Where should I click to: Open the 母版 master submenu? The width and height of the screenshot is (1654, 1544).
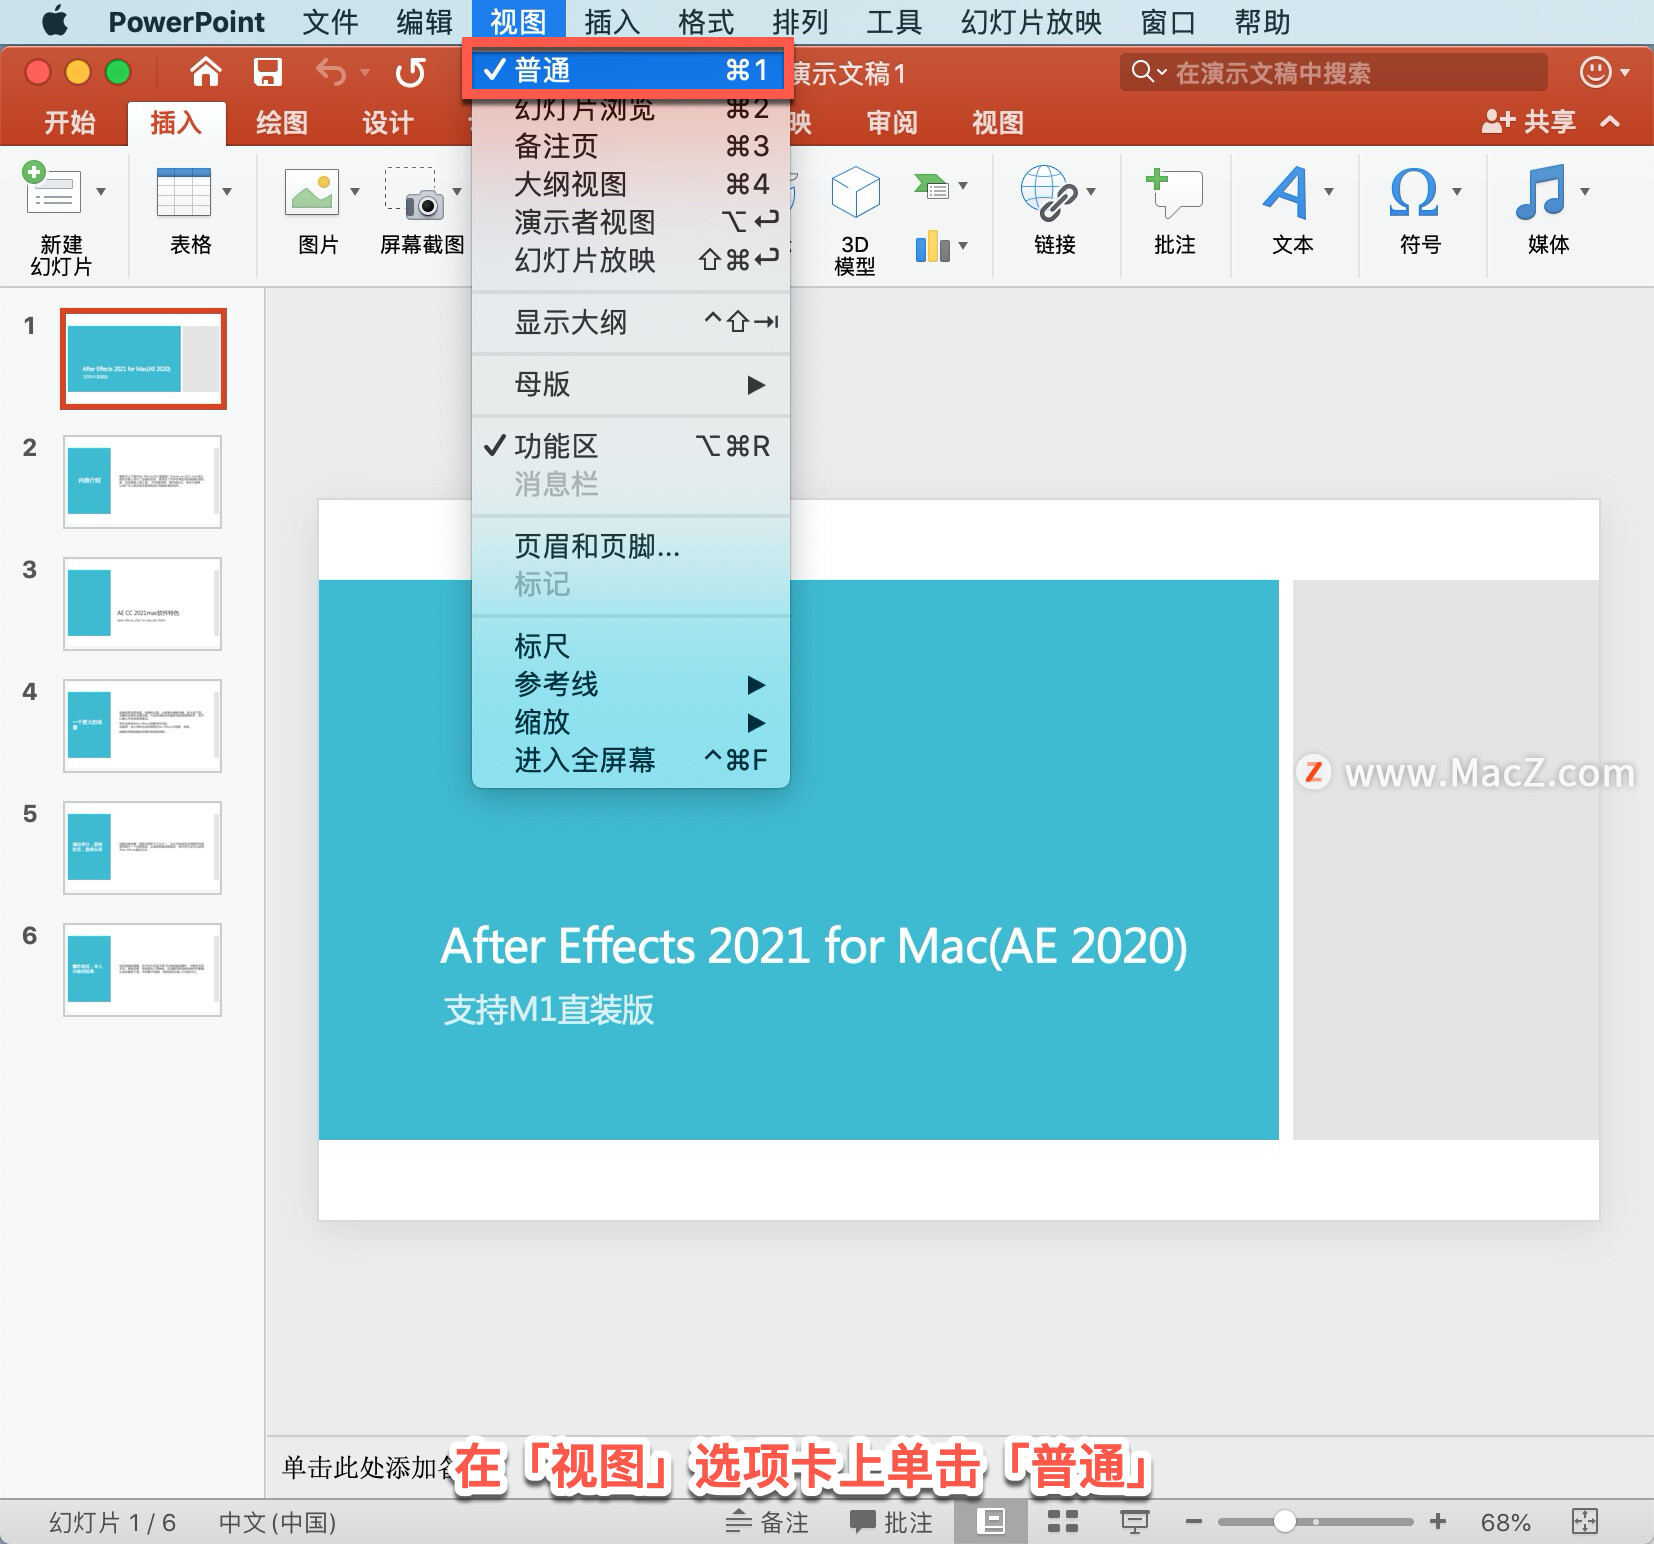pyautogui.click(x=630, y=384)
